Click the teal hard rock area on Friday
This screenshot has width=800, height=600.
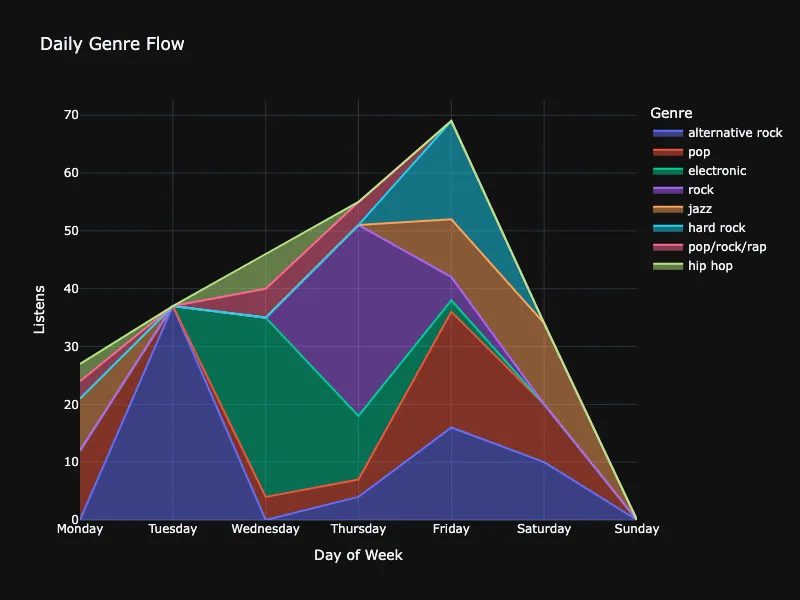[x=451, y=171]
